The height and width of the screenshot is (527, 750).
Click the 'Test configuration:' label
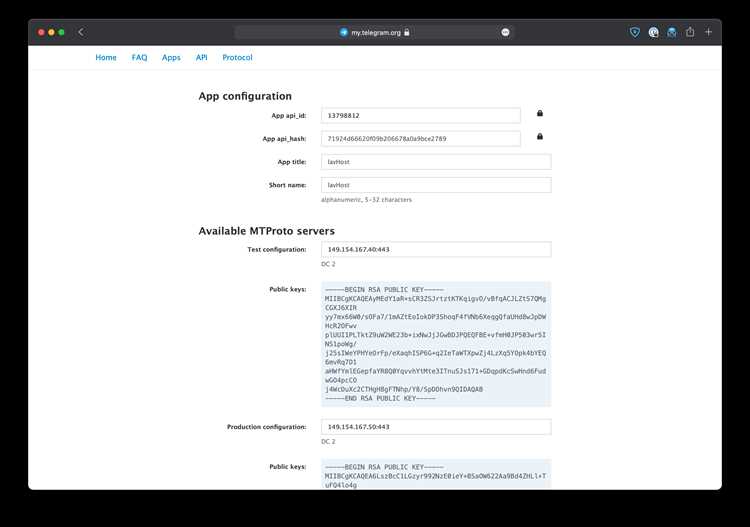click(276, 249)
